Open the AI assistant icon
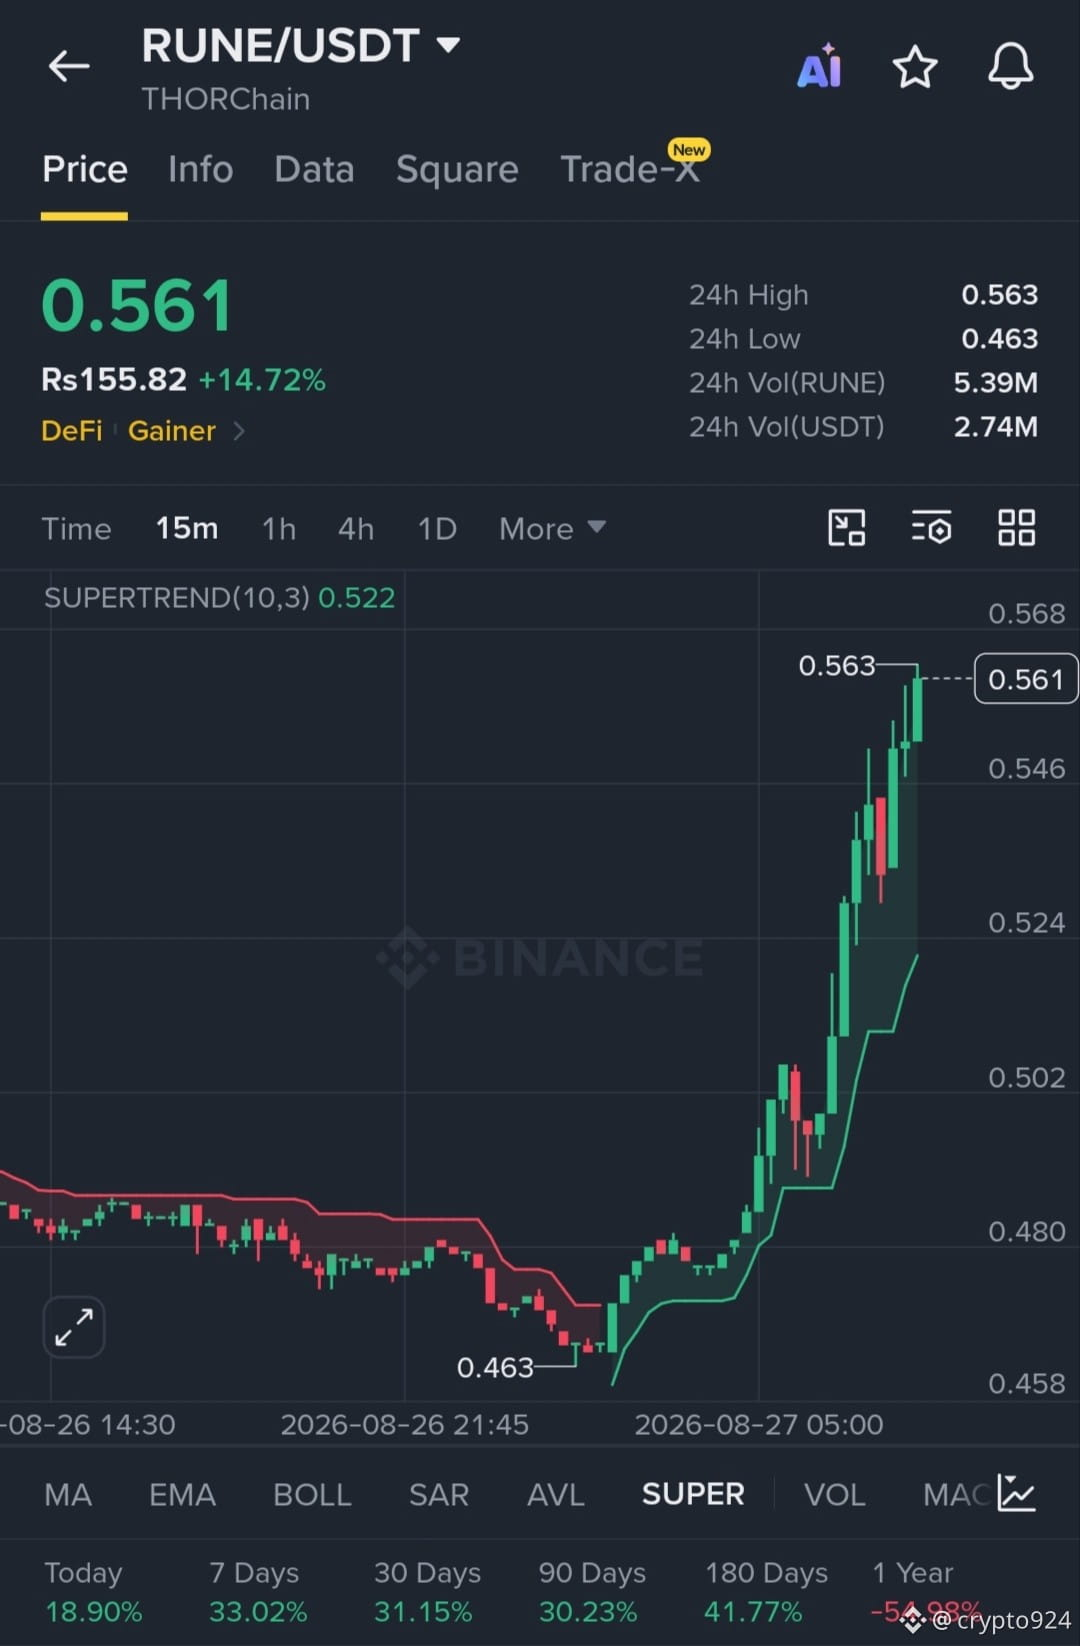Screen dimensions: 1080x1646 coord(819,67)
